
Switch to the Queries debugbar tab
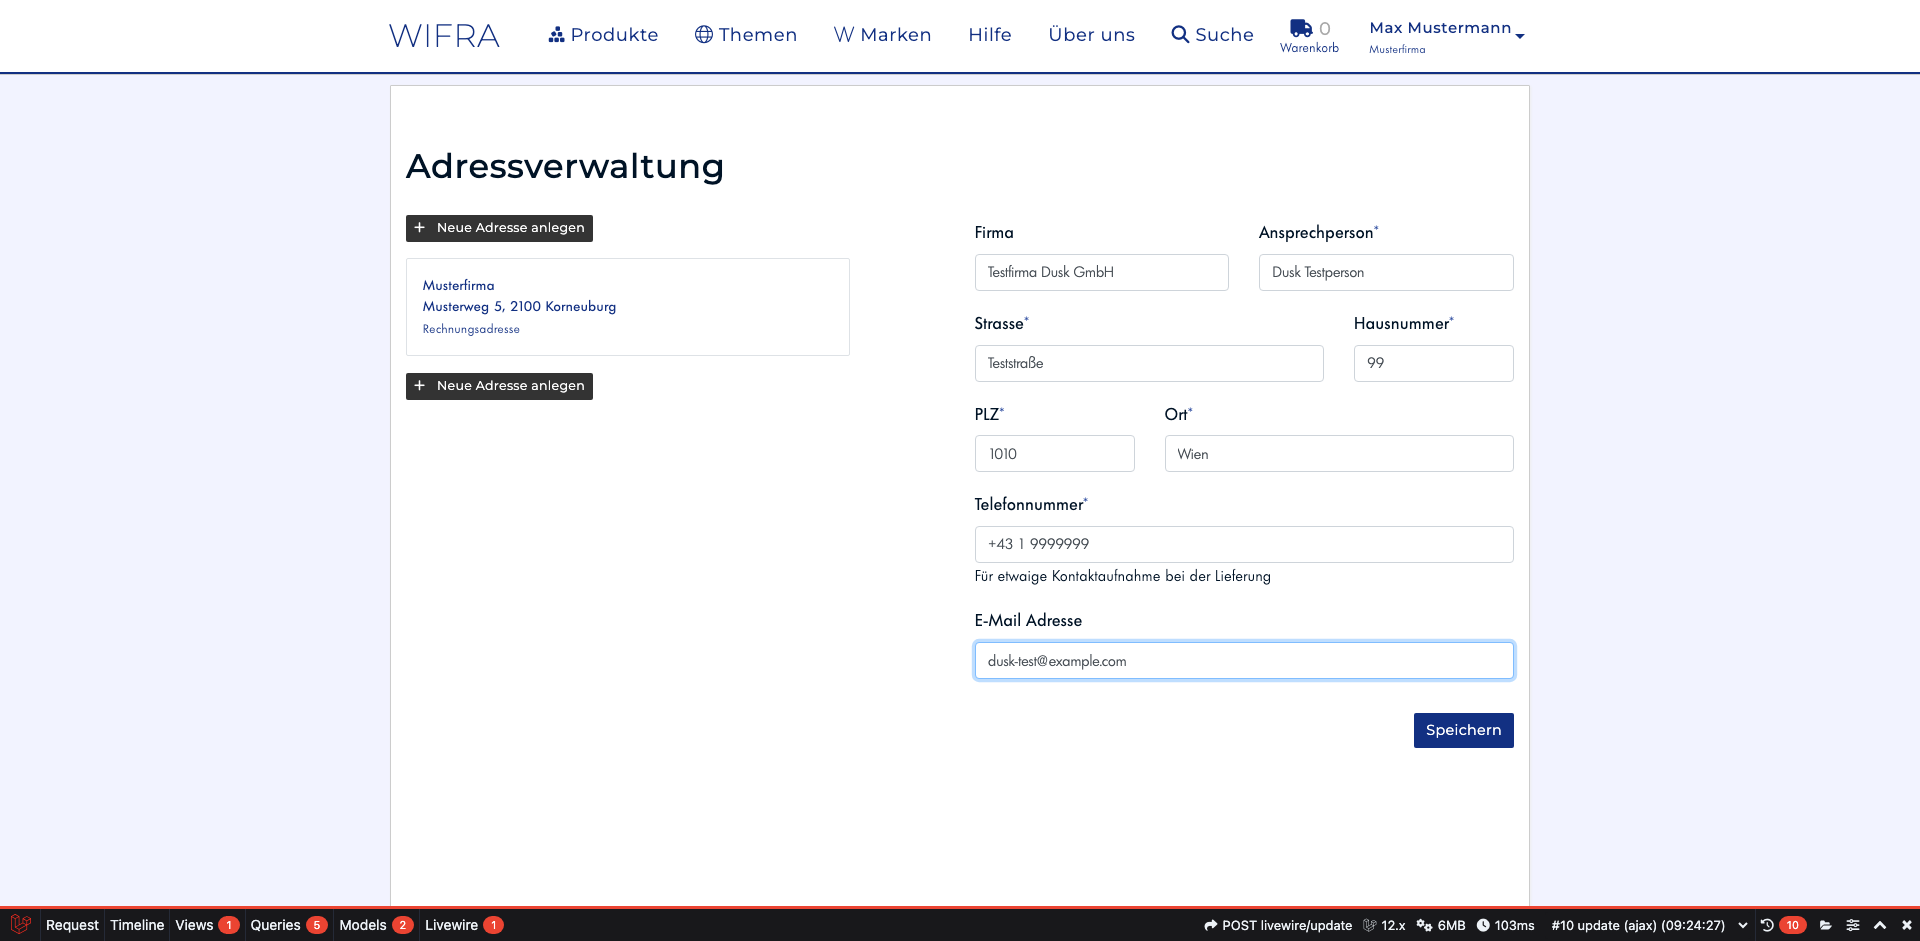click(x=277, y=925)
